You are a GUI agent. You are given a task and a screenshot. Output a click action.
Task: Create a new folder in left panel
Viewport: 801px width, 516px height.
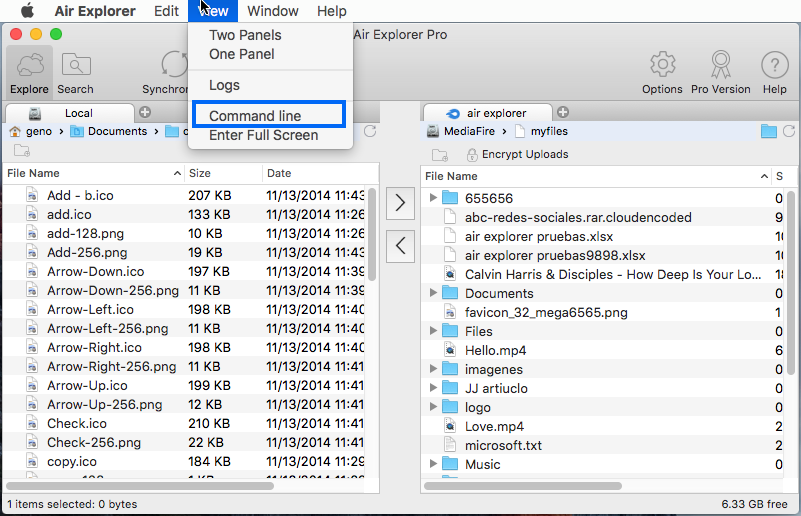point(21,151)
